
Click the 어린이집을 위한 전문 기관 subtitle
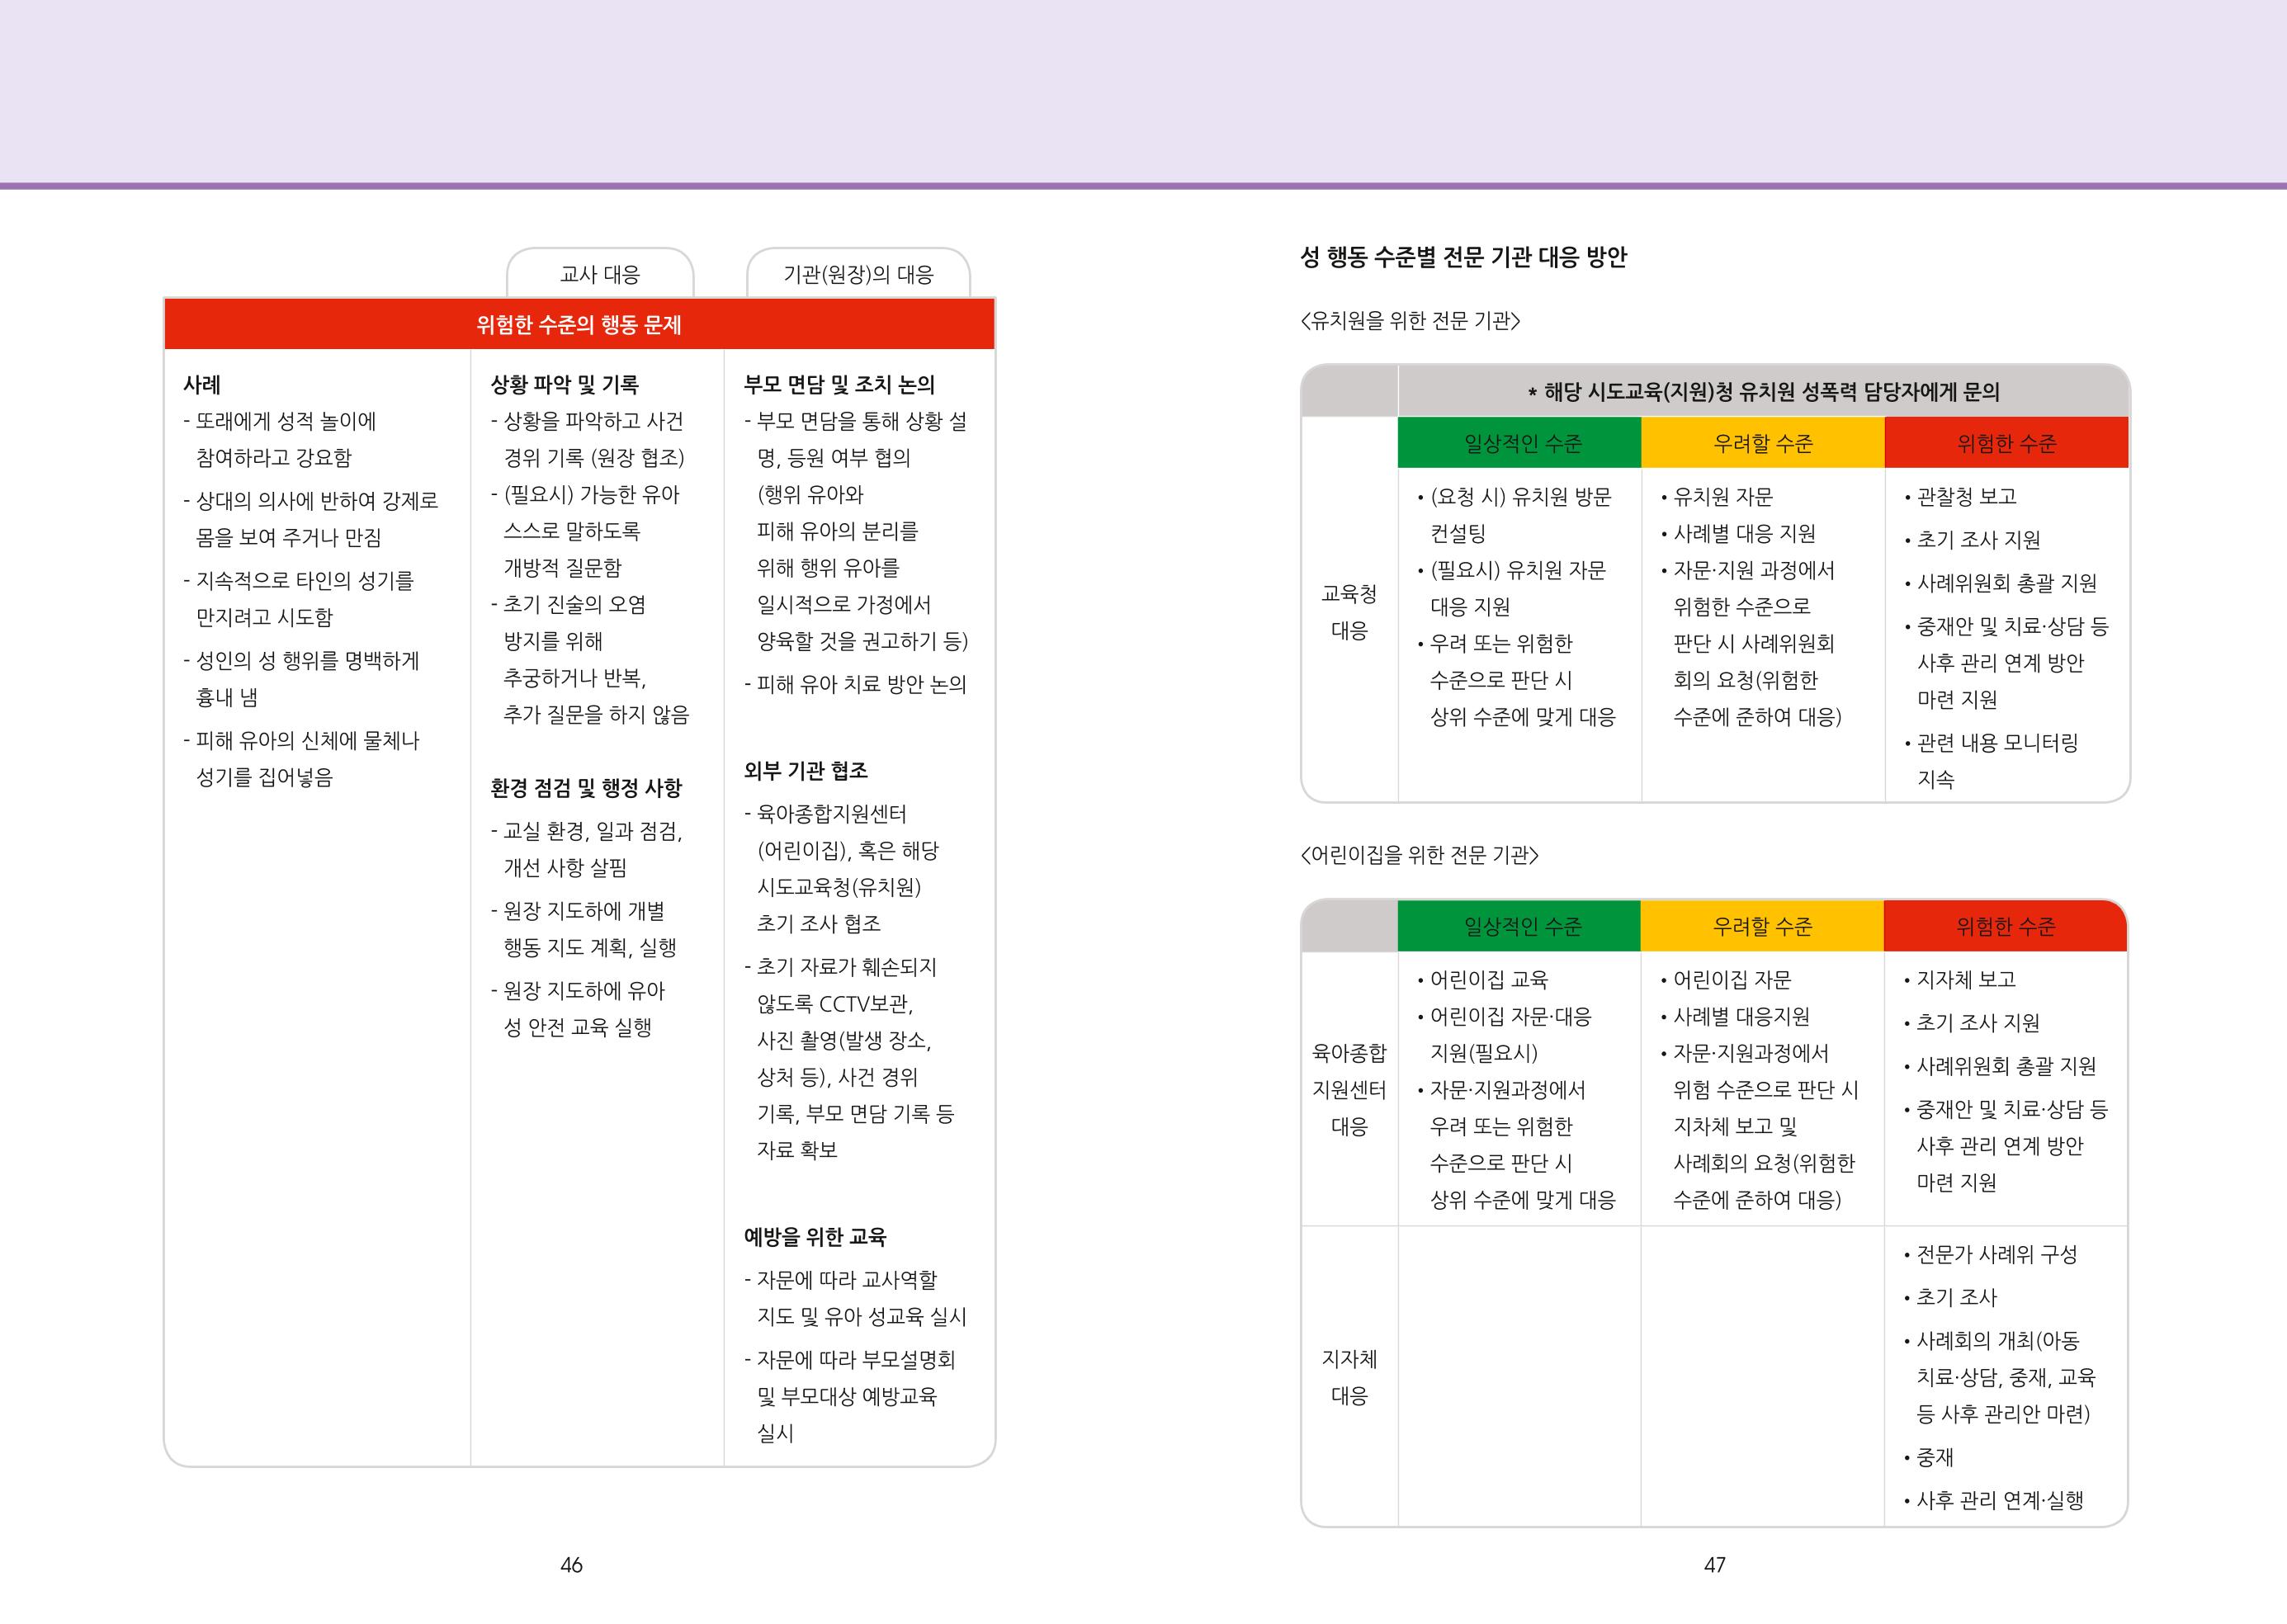point(1419,855)
